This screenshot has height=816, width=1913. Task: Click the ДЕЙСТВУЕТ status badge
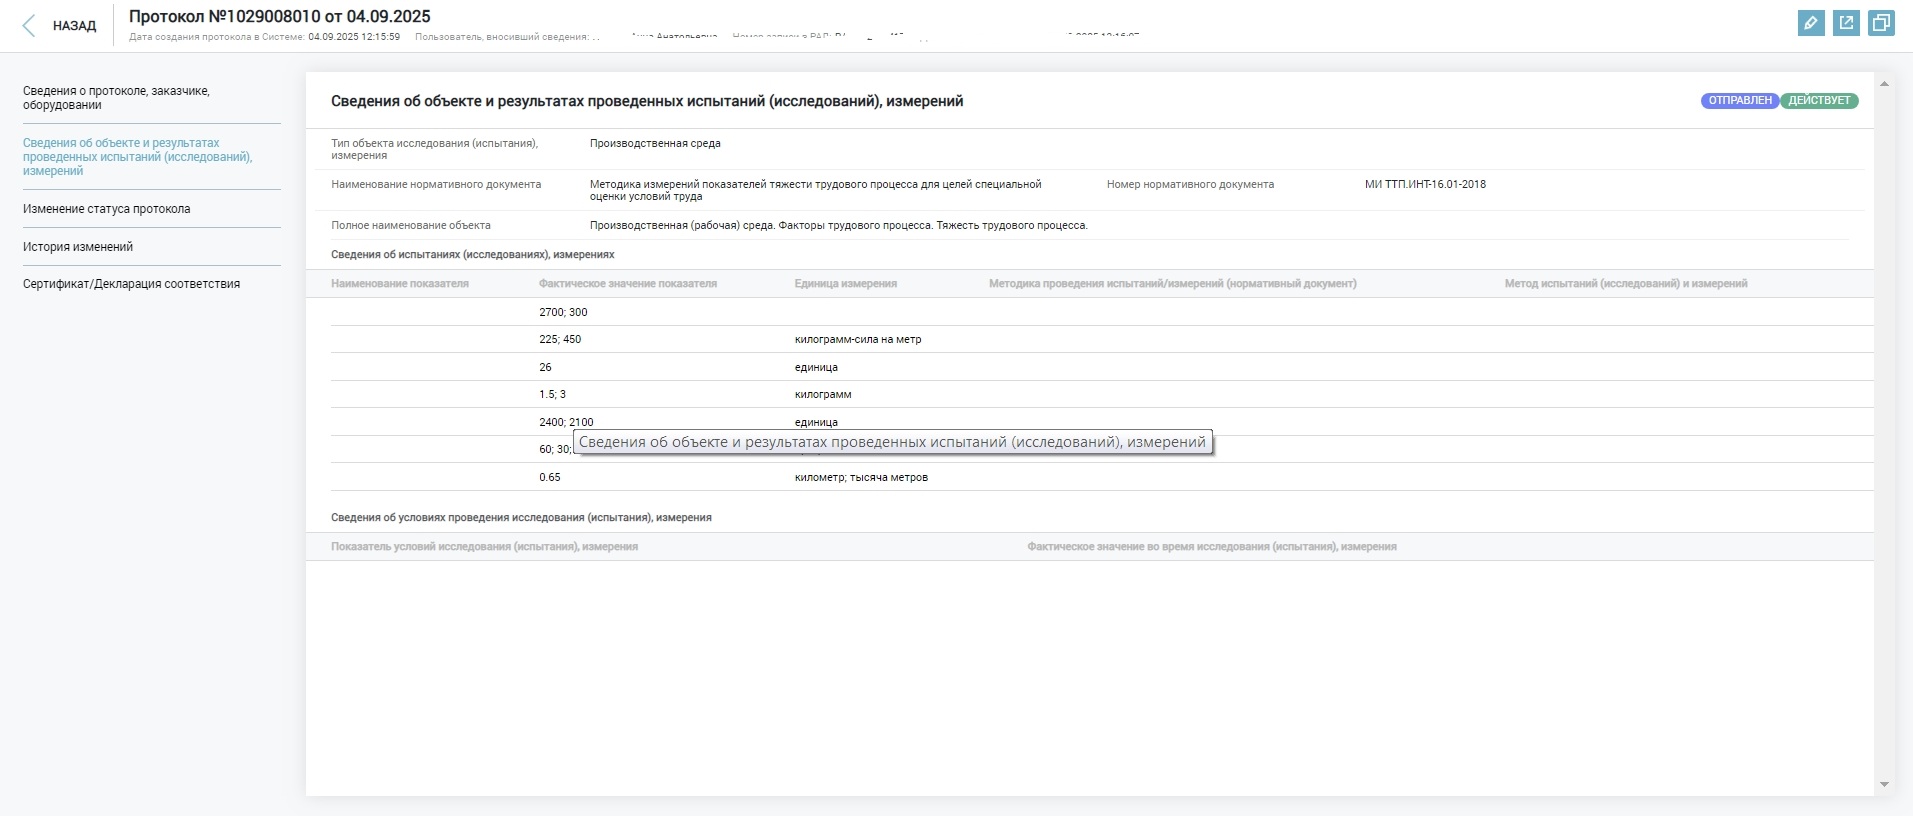1819,101
